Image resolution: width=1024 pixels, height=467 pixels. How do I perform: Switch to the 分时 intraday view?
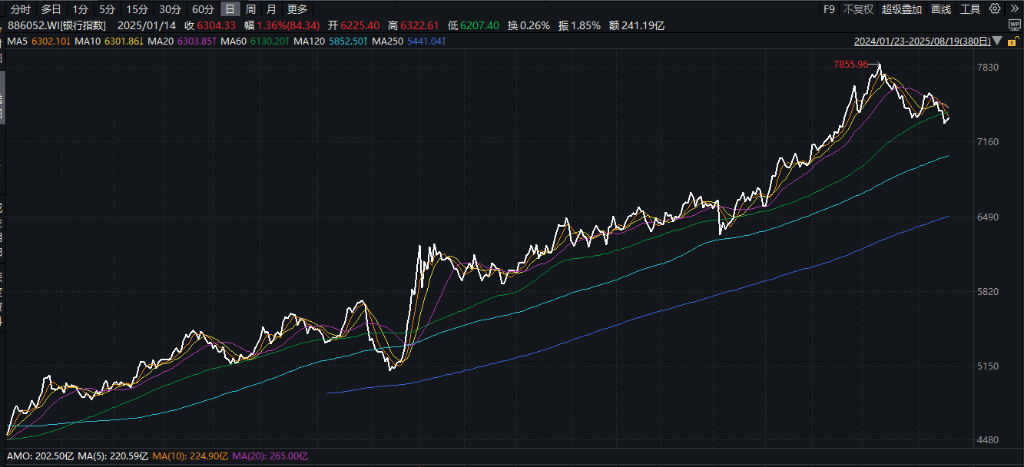pos(20,9)
